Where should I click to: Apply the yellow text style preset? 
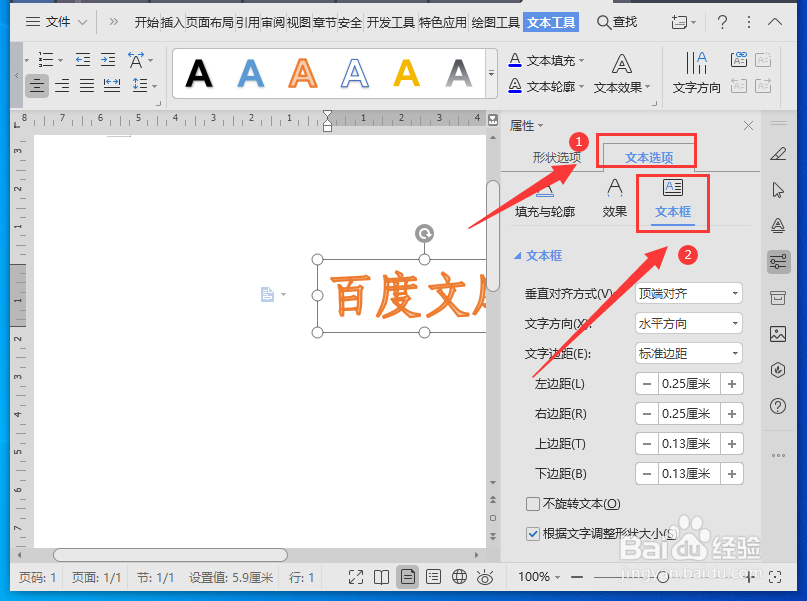coord(407,74)
